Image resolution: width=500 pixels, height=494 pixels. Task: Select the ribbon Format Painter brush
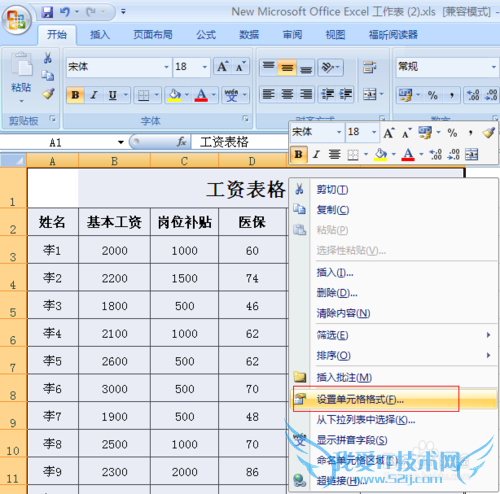coord(48,94)
